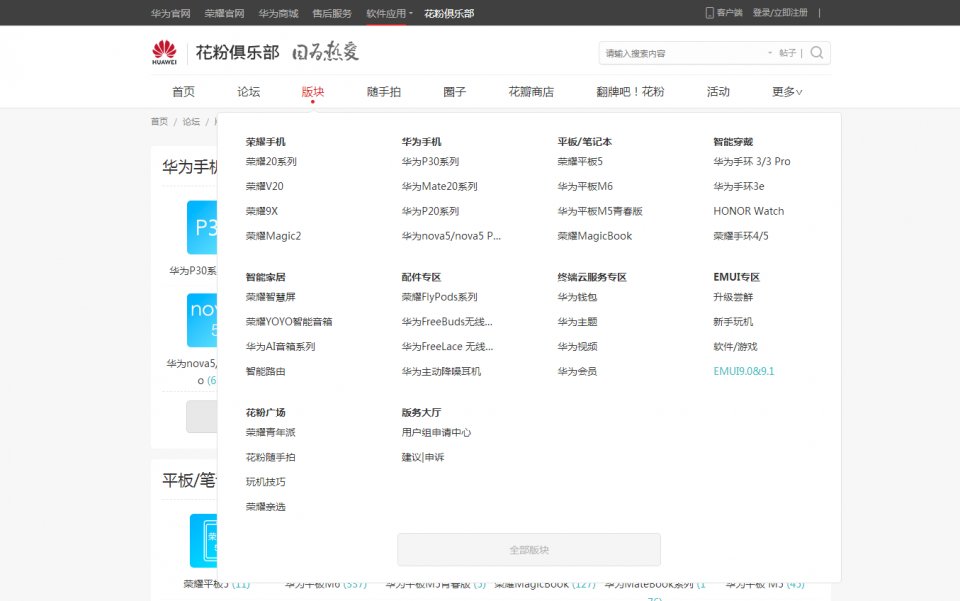Open the 荣耀平板5 menu link

click(x=580, y=162)
